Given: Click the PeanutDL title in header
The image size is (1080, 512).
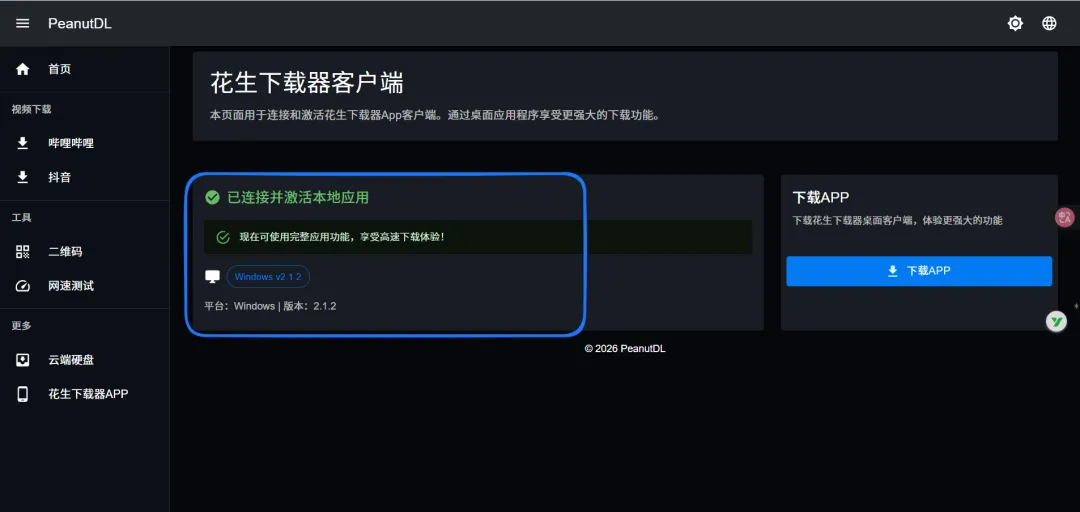Looking at the screenshot, I should [x=80, y=23].
